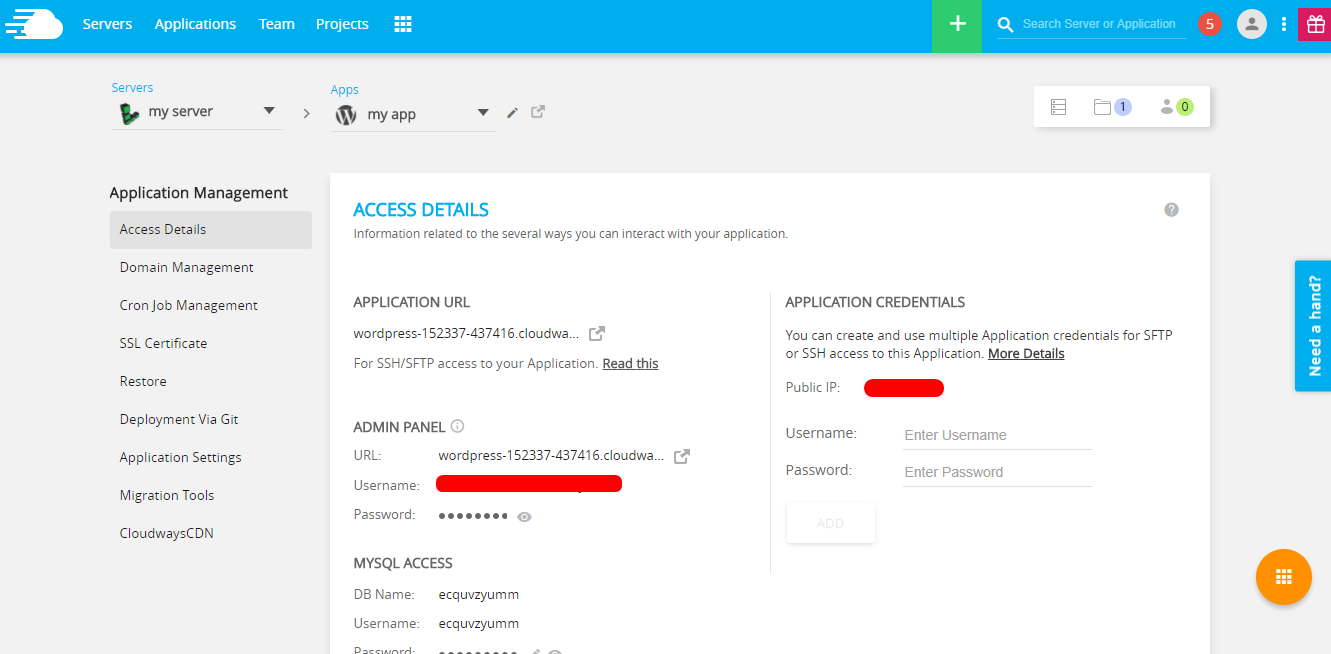Open Application URL external link icon
Screen dimensions: 1331x654
pos(597,333)
